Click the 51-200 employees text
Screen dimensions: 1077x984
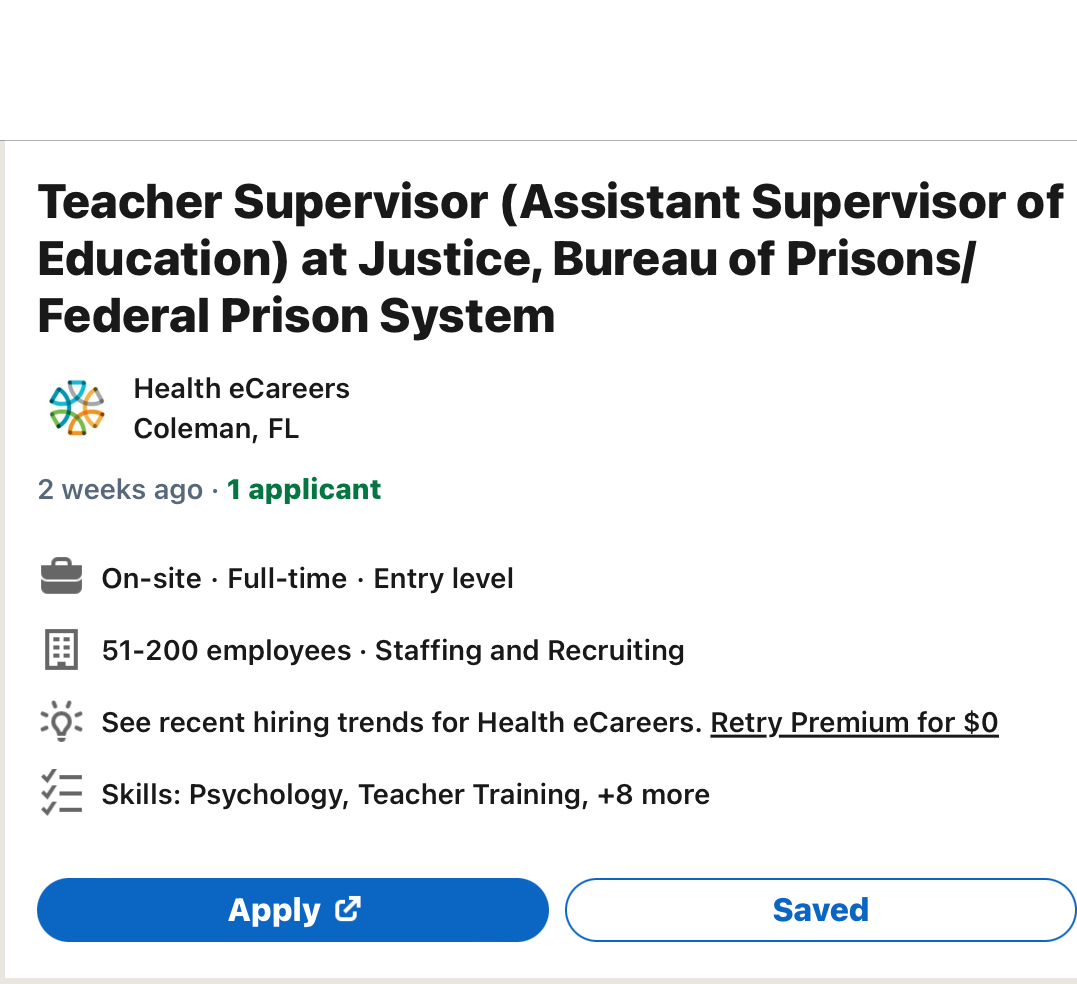click(x=226, y=650)
